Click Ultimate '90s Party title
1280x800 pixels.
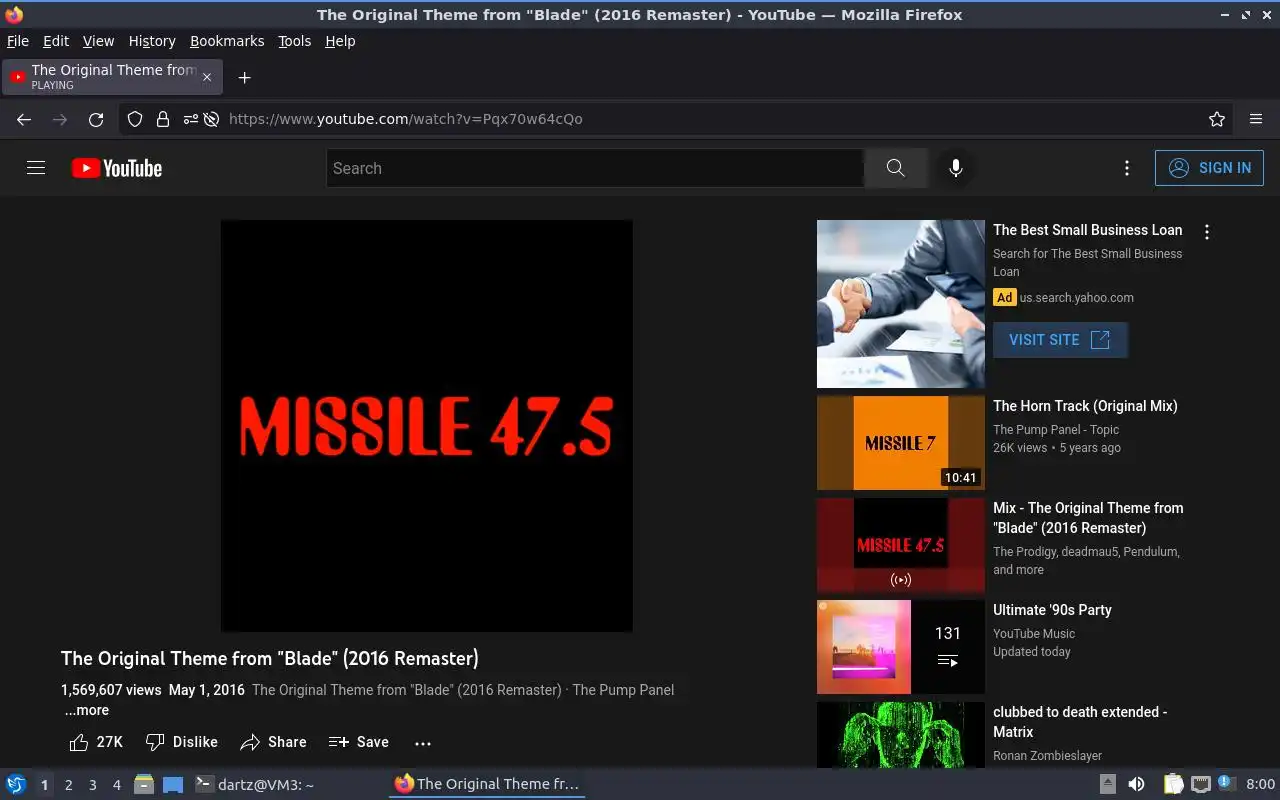click(x=1052, y=610)
